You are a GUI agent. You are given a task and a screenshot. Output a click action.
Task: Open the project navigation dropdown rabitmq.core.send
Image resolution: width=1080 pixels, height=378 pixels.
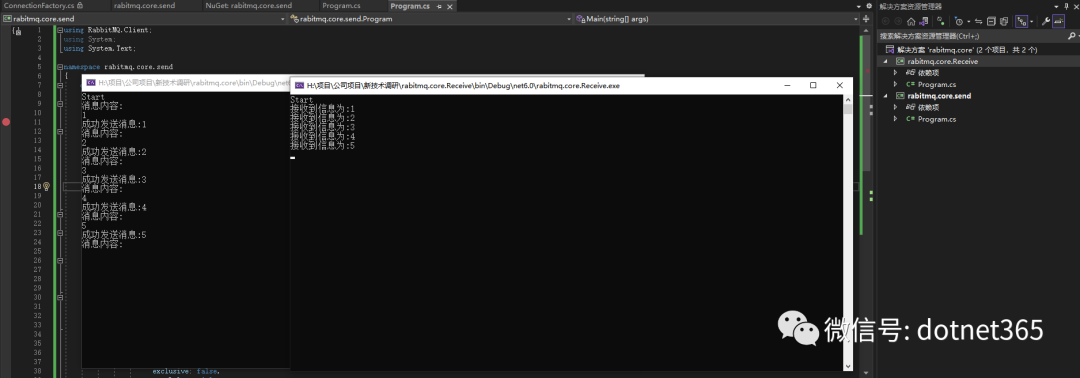[144, 19]
